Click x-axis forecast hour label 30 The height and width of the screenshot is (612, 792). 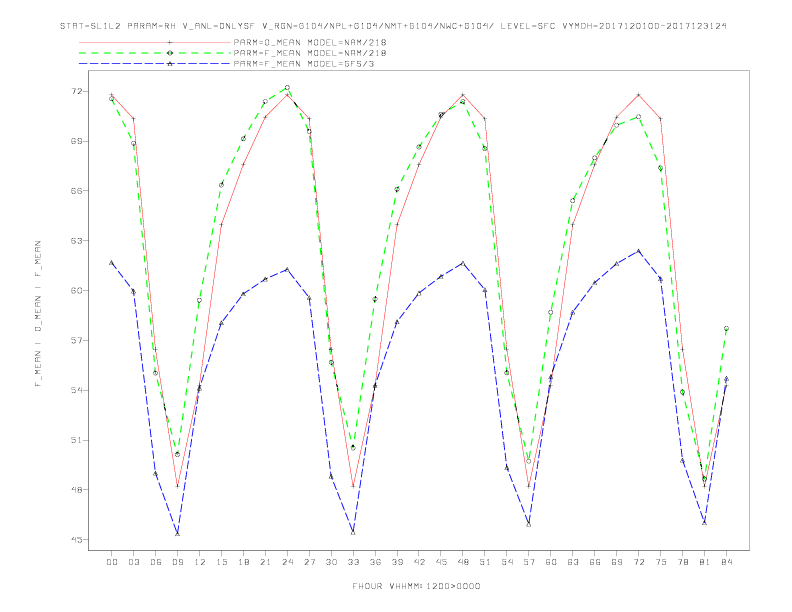[331, 562]
